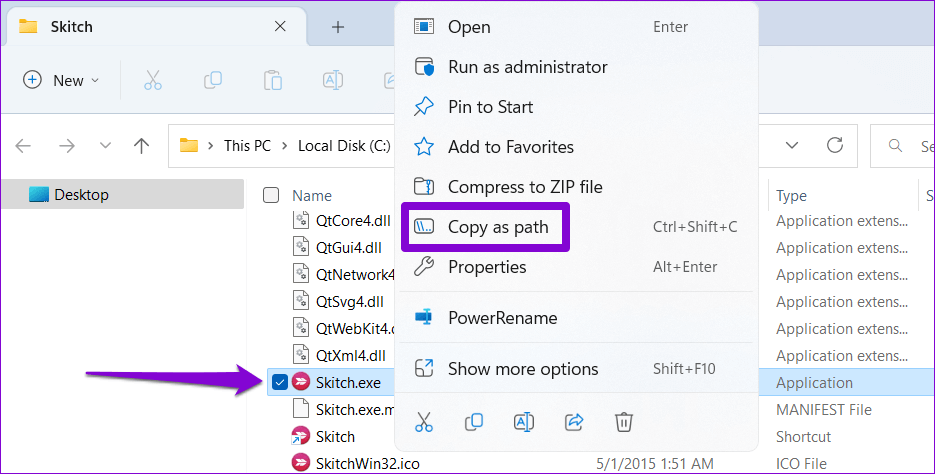Select Desktop in navigation pane
Screen dimensions: 935x474
click(122, 194)
